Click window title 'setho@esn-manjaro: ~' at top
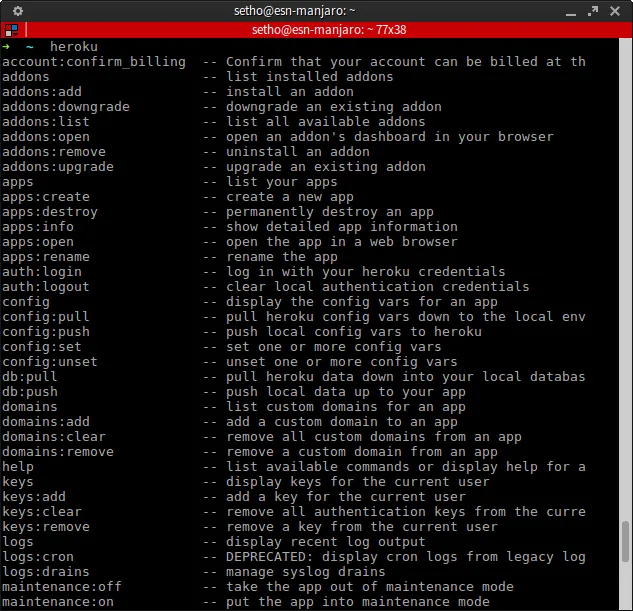Screen dimensions: 633x611 click(295, 11)
